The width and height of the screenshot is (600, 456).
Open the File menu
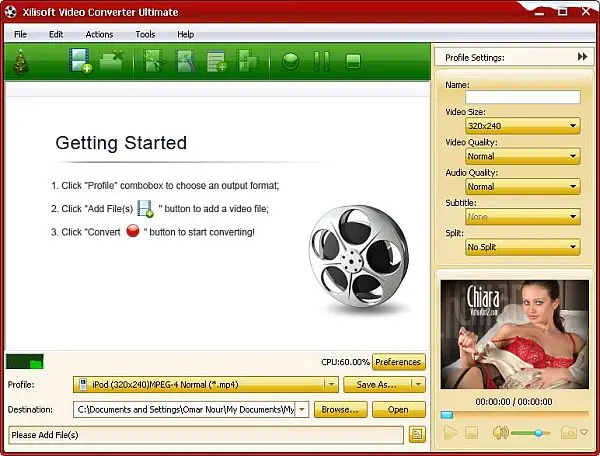[x=20, y=34]
